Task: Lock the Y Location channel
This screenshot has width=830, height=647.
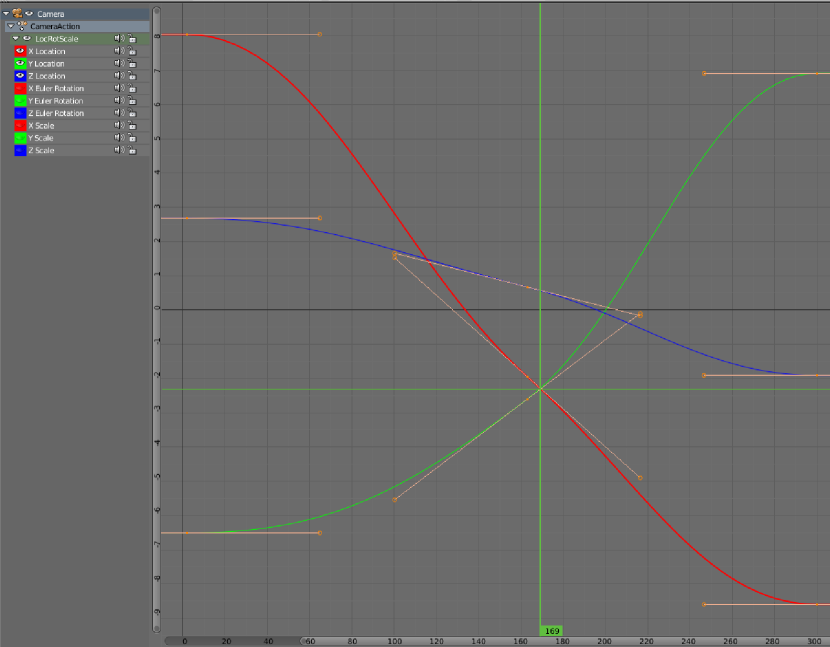Action: [x=132, y=63]
